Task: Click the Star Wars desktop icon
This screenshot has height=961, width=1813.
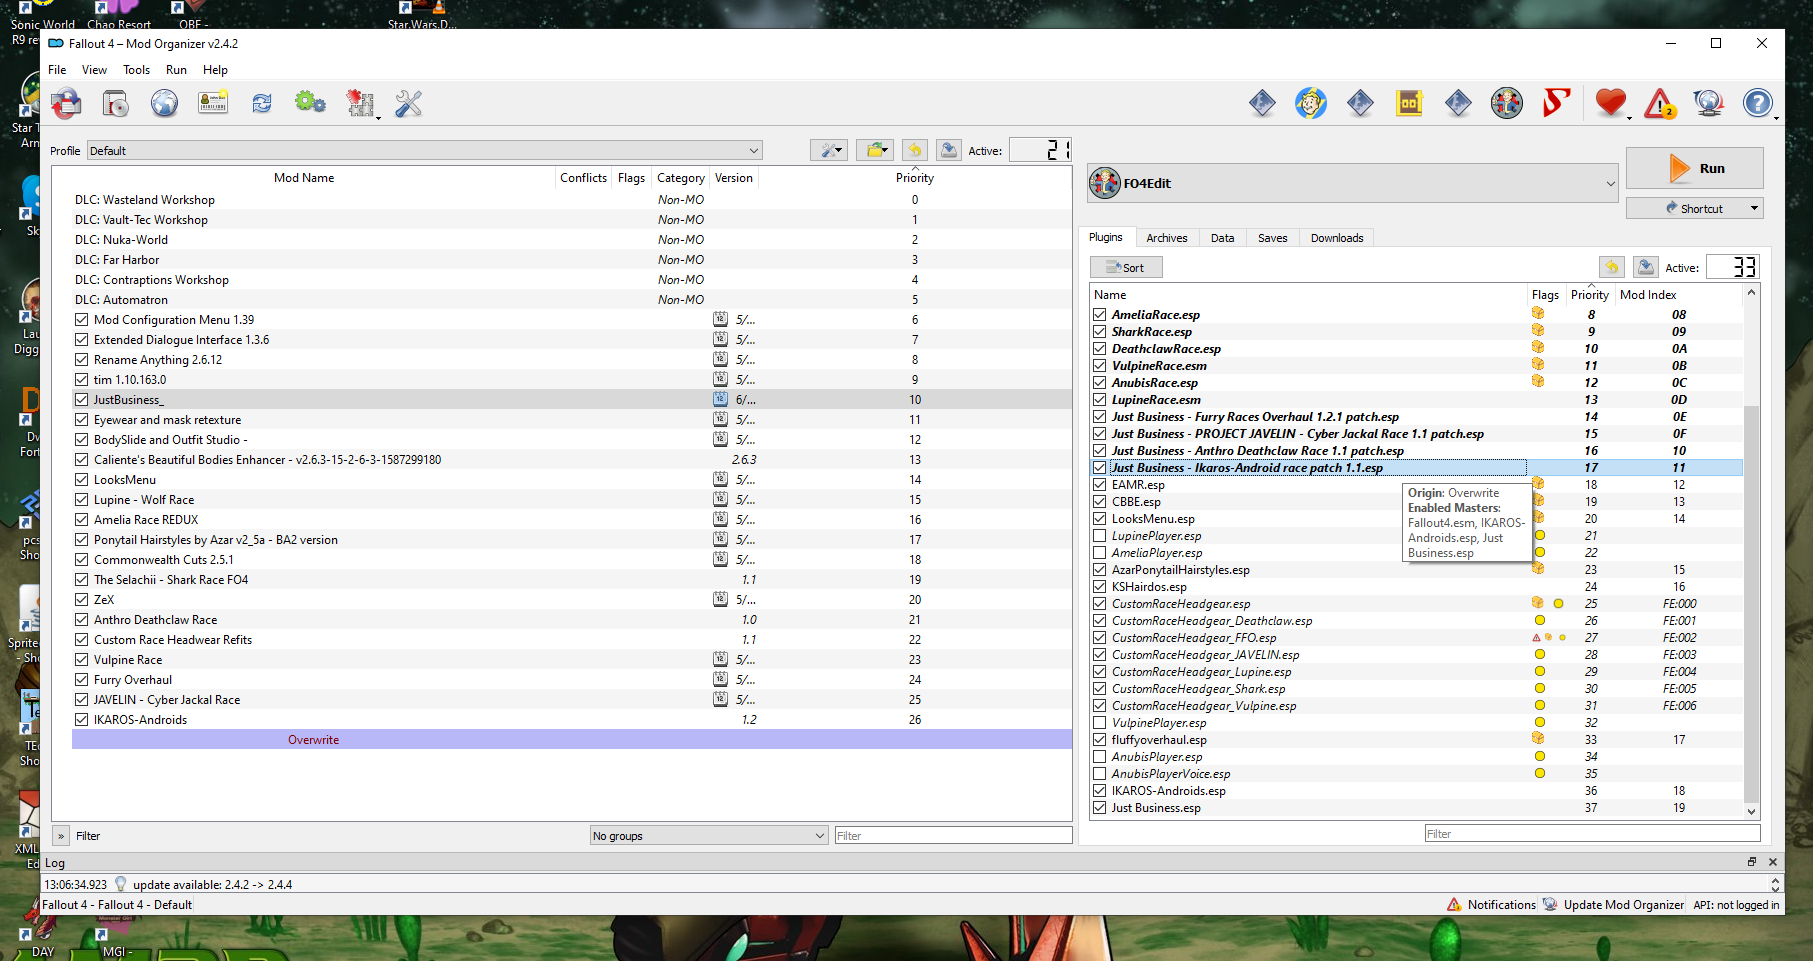Action: click(x=422, y=15)
